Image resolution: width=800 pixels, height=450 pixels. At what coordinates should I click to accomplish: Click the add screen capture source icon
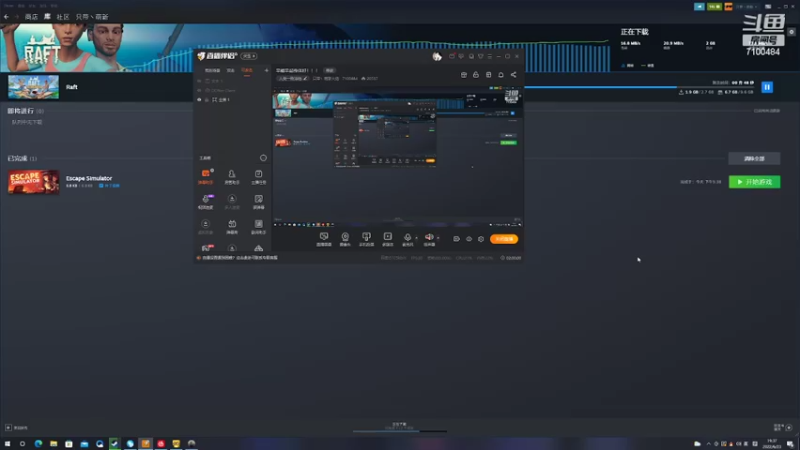tap(323, 239)
